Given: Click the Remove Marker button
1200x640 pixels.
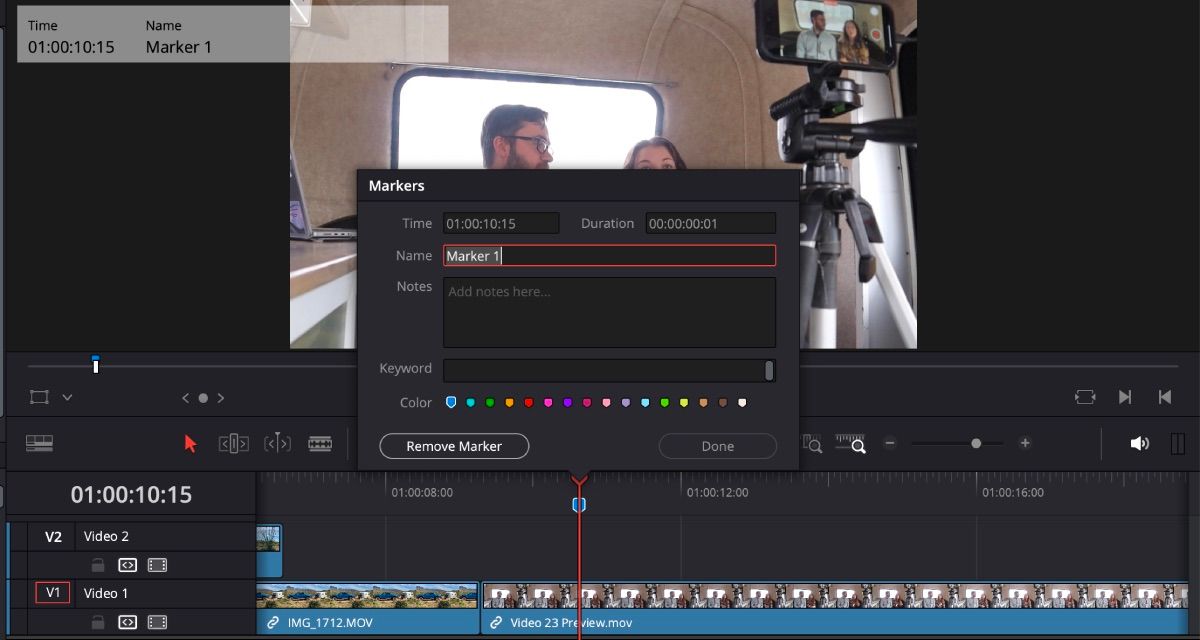Looking at the screenshot, I should [454, 446].
